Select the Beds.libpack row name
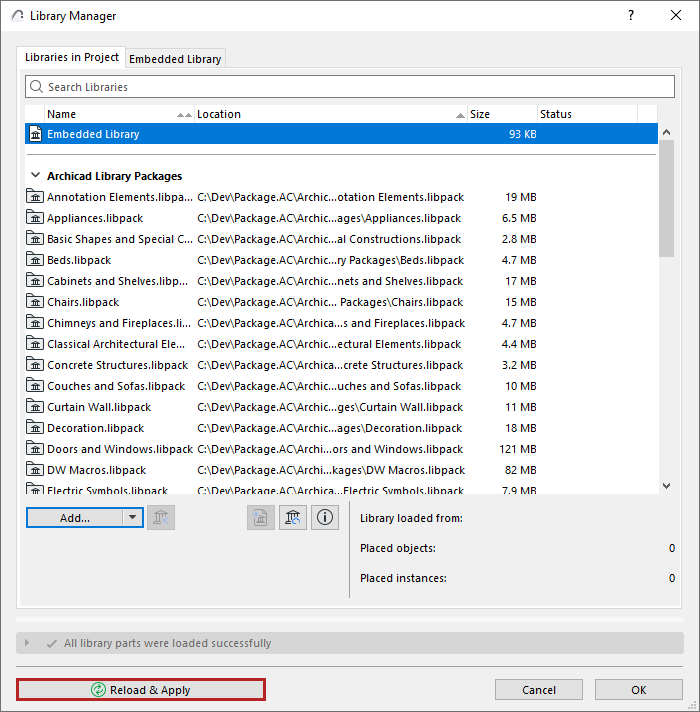This screenshot has height=712, width=700. (x=79, y=260)
